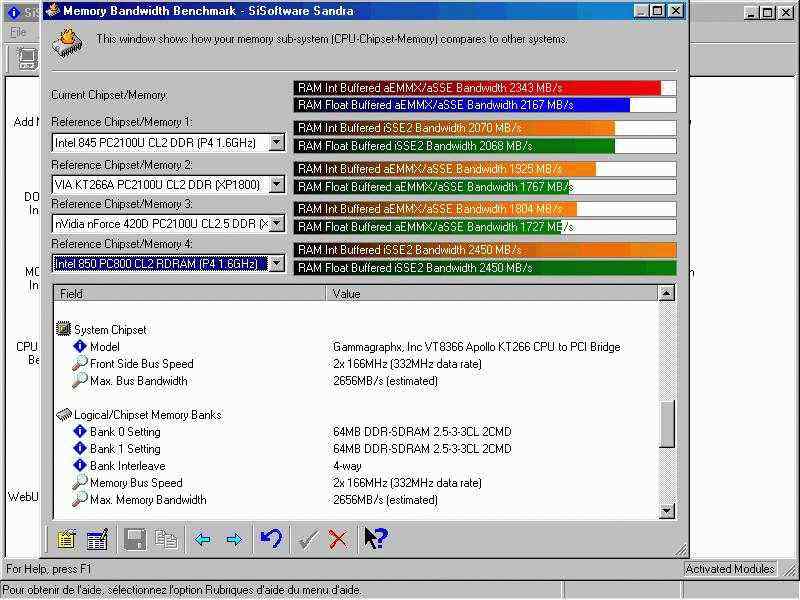This screenshot has width=800, height=600.
Task: Open the Reference Chipset/Memory 3 dropdown arrow
Action: 277,223
